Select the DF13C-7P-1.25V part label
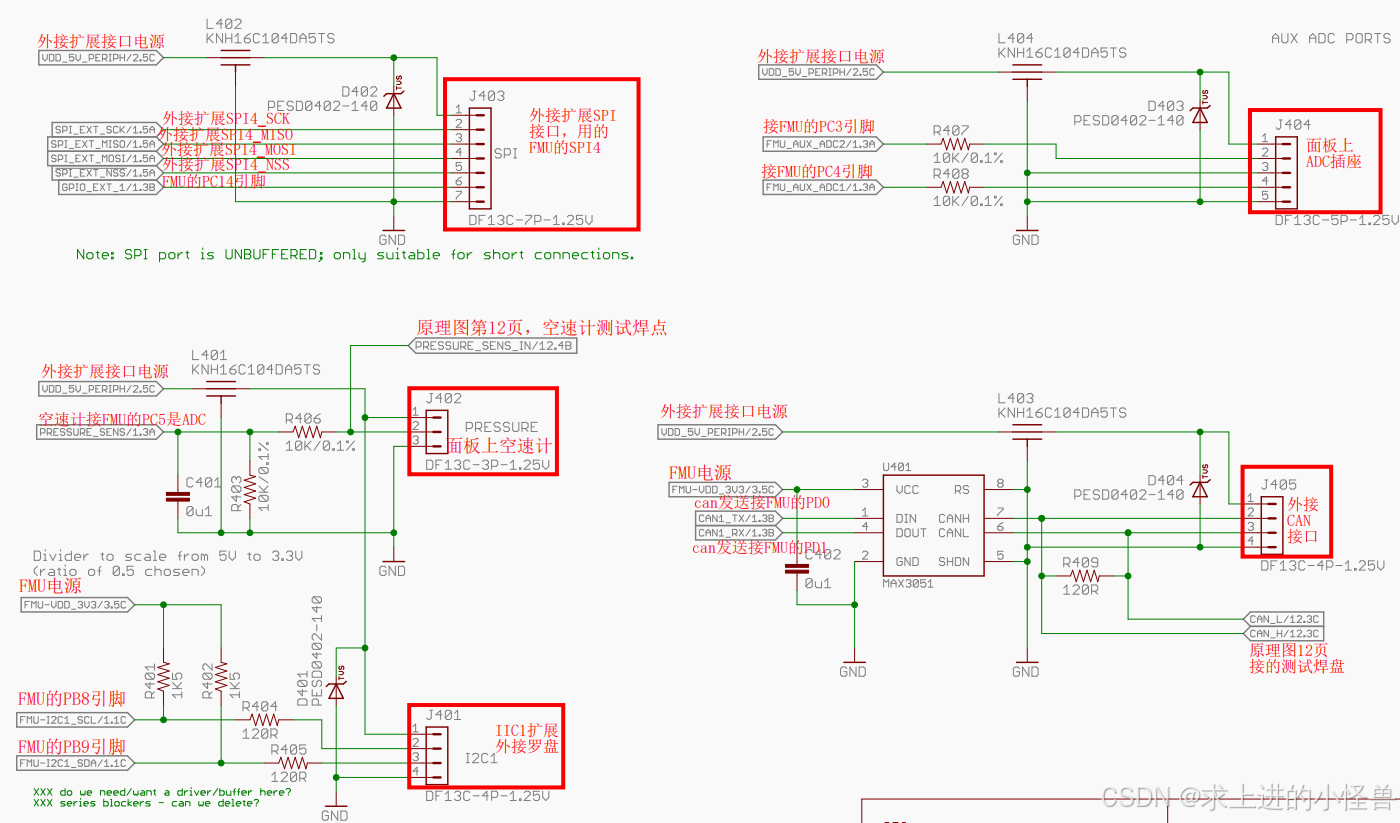 [530, 219]
